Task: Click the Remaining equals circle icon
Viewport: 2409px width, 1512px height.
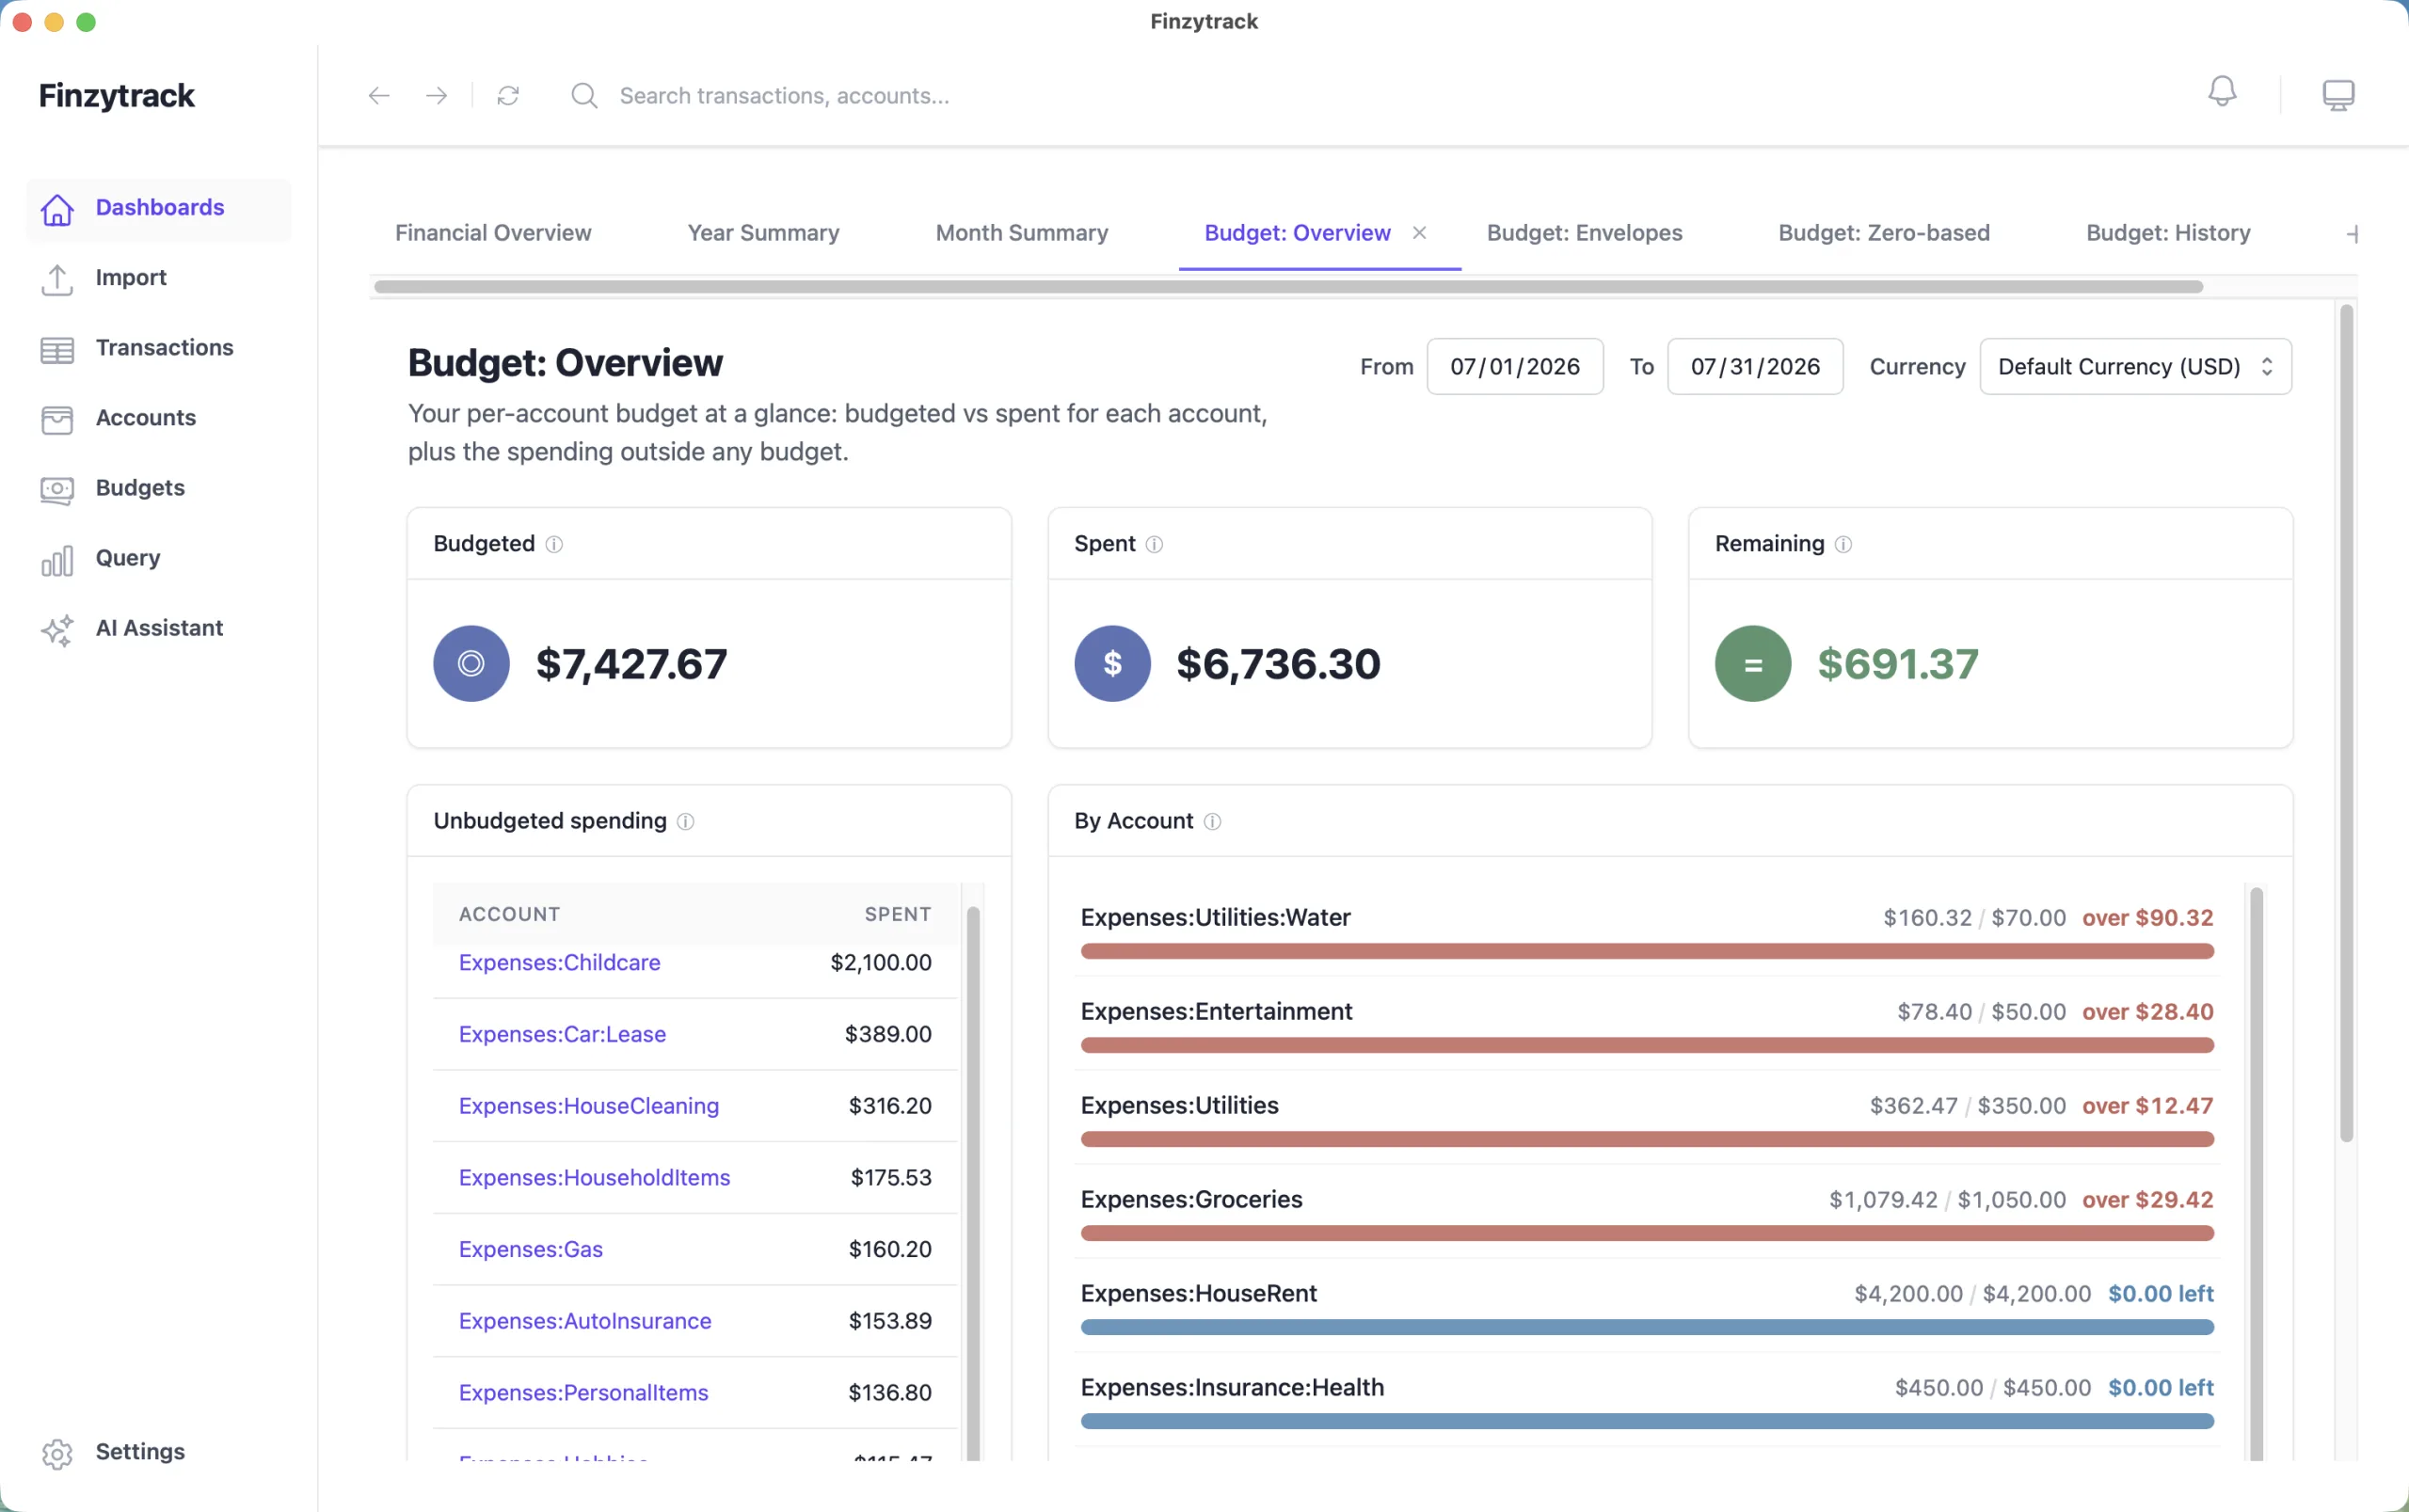Action: tap(1752, 663)
